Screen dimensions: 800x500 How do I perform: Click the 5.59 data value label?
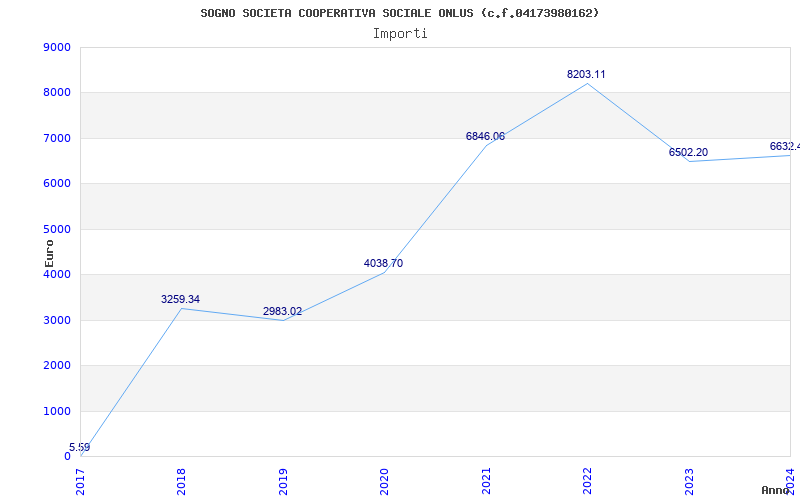point(80,447)
